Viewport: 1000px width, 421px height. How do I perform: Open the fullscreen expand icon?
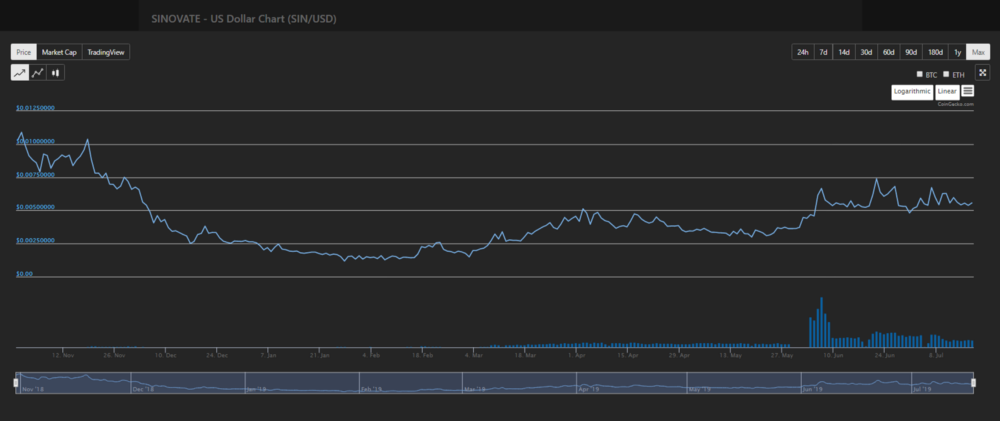[x=982, y=73]
